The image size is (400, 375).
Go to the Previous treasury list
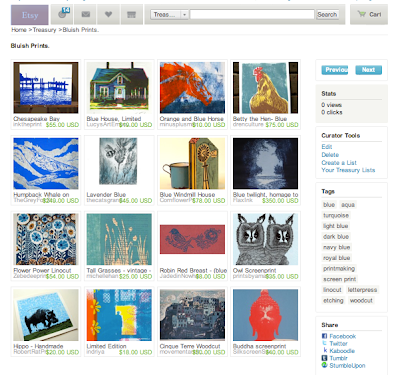tap(335, 70)
